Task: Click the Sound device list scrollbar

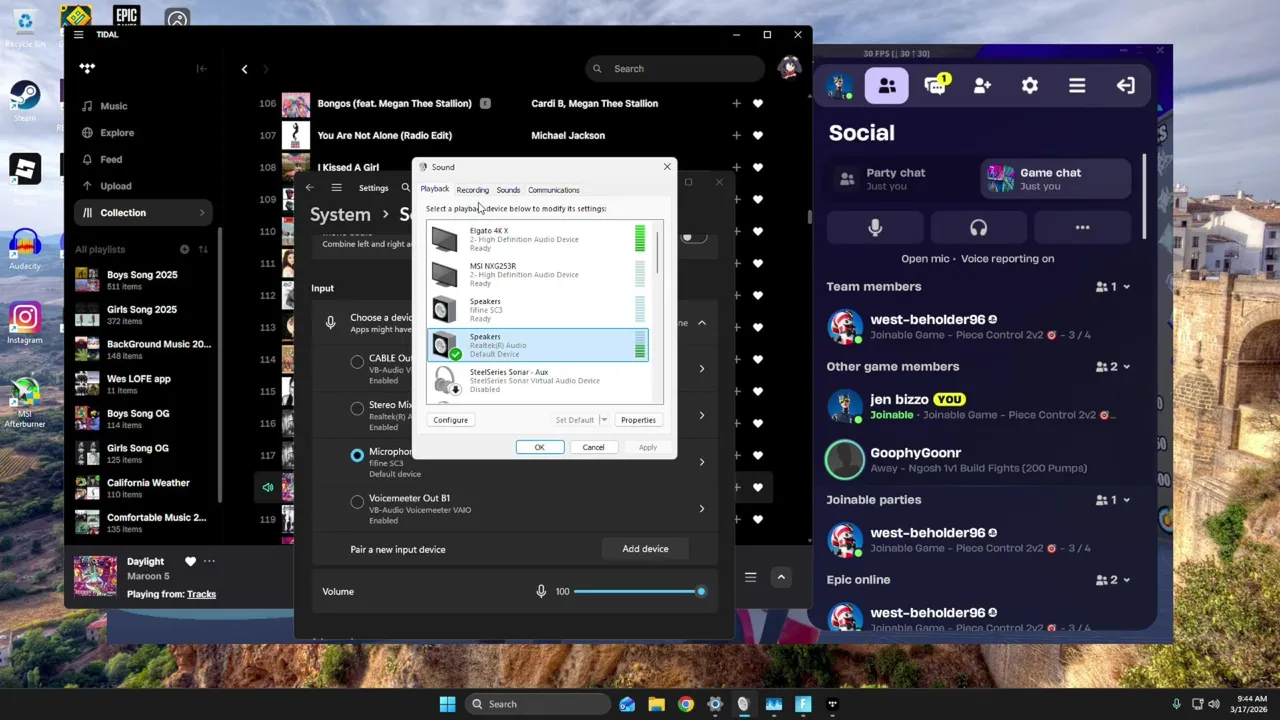Action: click(x=657, y=252)
